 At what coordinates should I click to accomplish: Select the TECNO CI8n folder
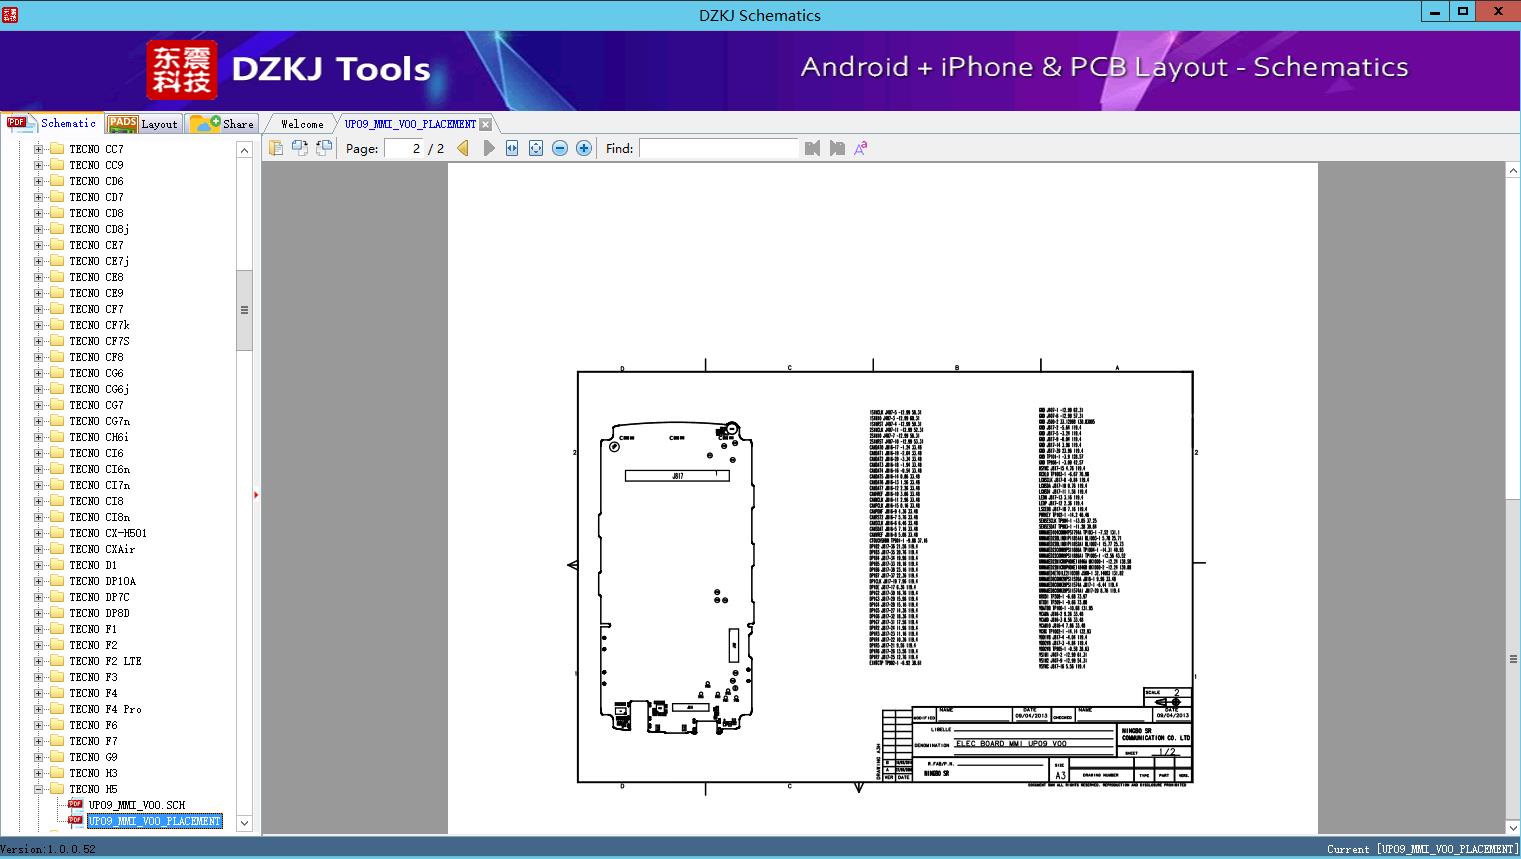[x=99, y=517]
